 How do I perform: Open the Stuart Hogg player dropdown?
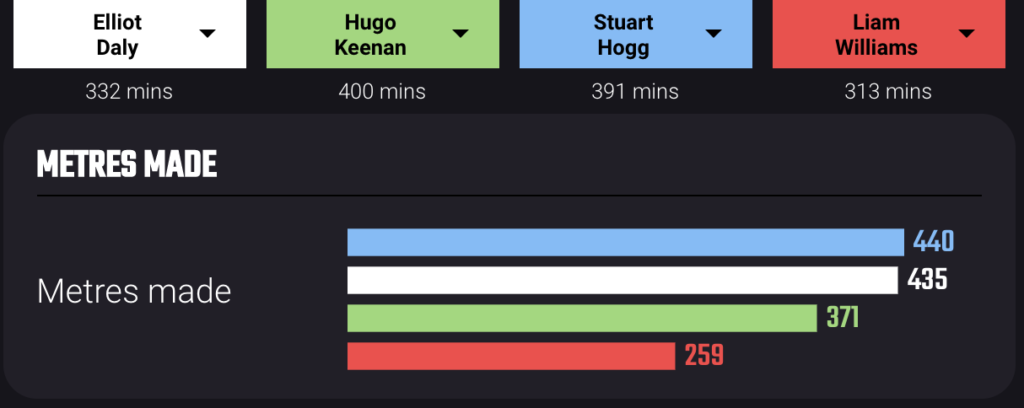click(635, 33)
